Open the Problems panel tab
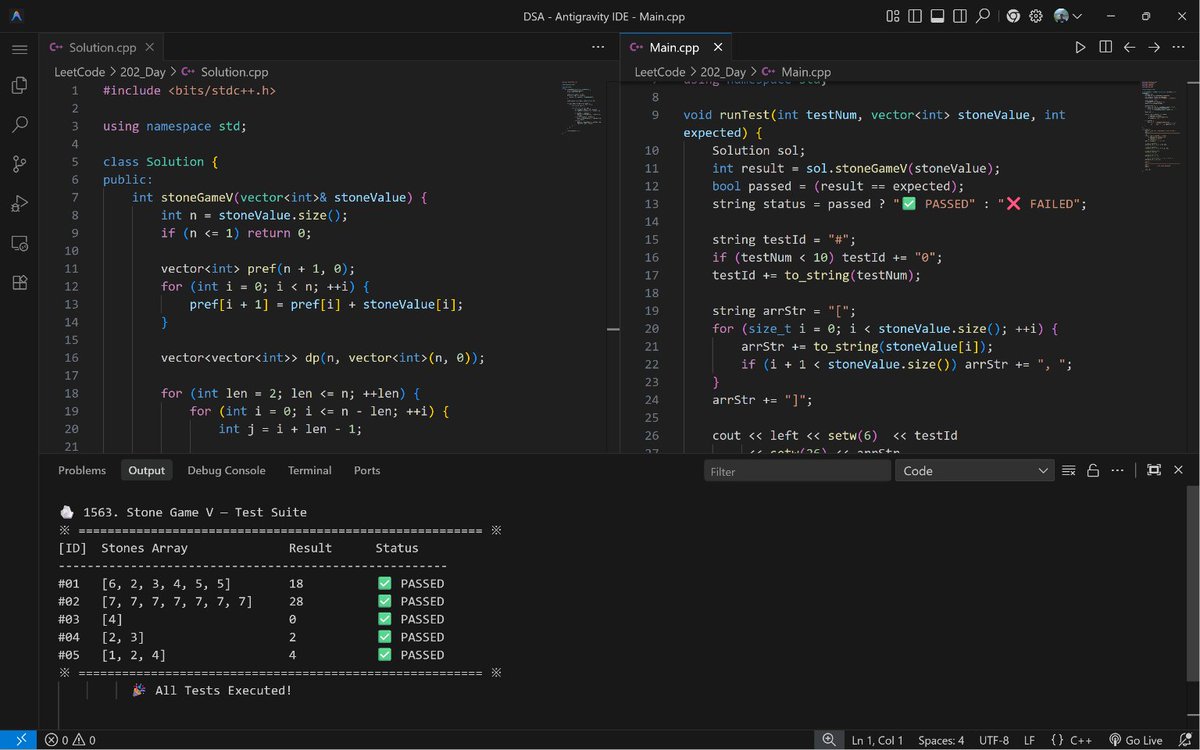 click(82, 470)
